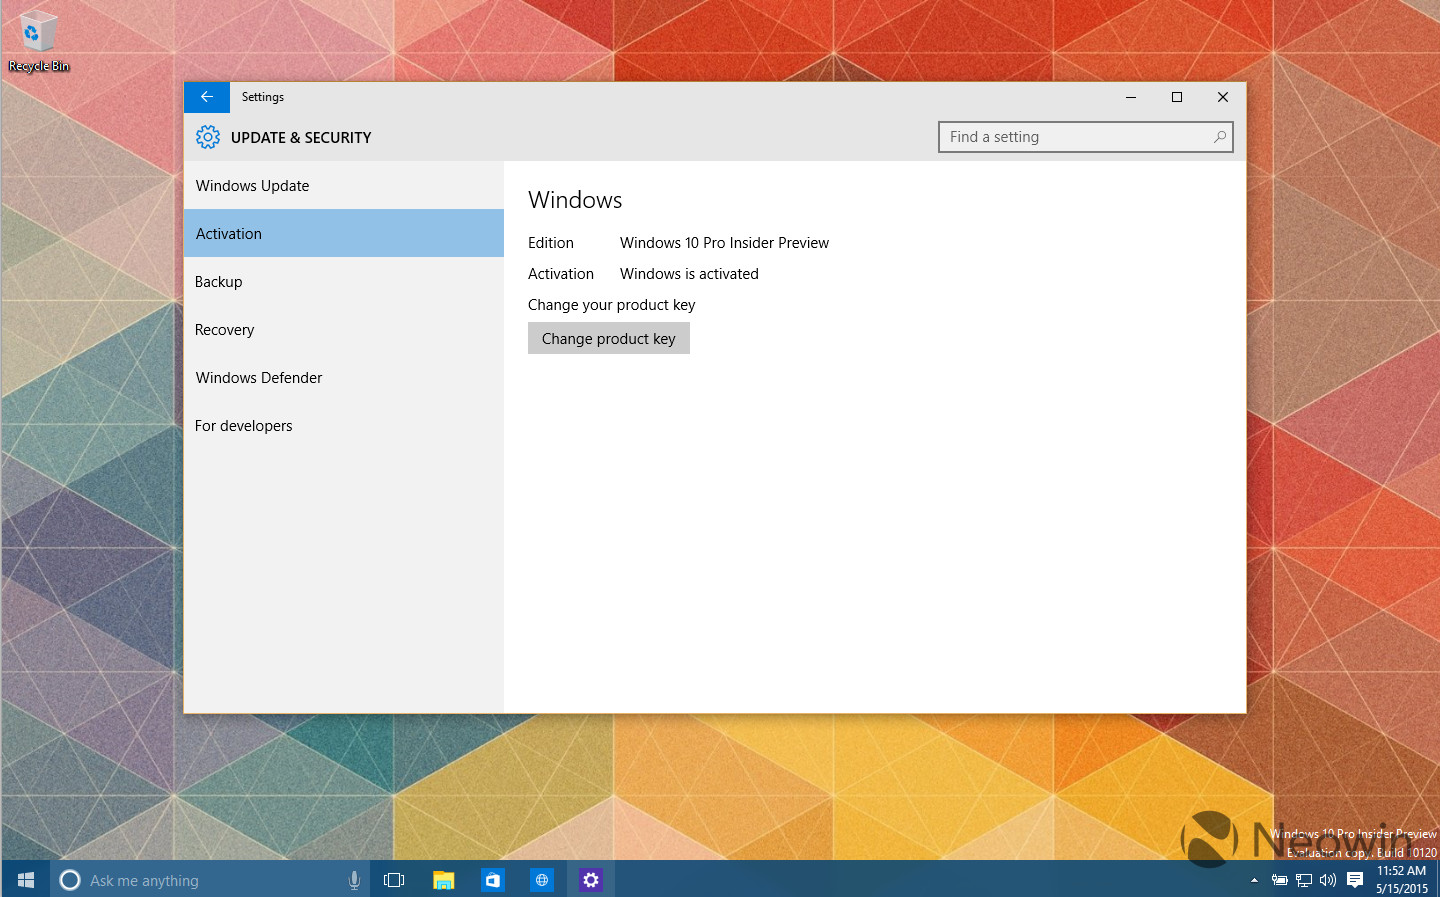1440x897 pixels.
Task: Open the Recovery section
Action: click(344, 329)
